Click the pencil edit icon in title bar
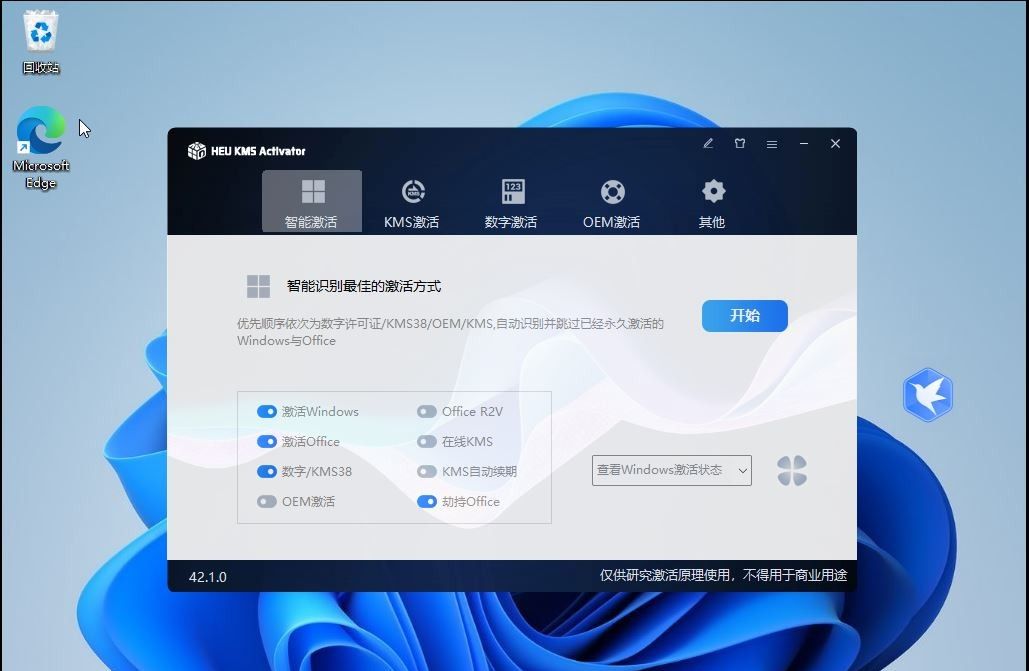Screen dimensions: 1029x671 tap(708, 143)
